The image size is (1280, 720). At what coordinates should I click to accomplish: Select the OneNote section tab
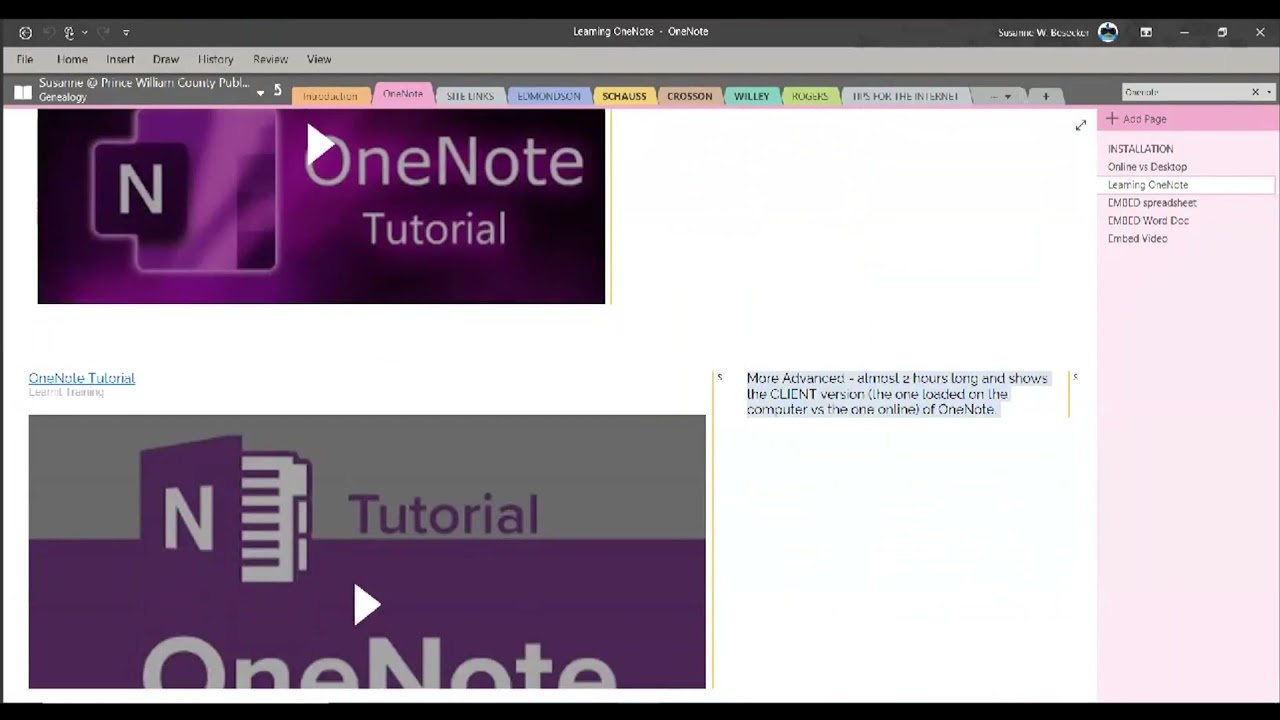[403, 94]
